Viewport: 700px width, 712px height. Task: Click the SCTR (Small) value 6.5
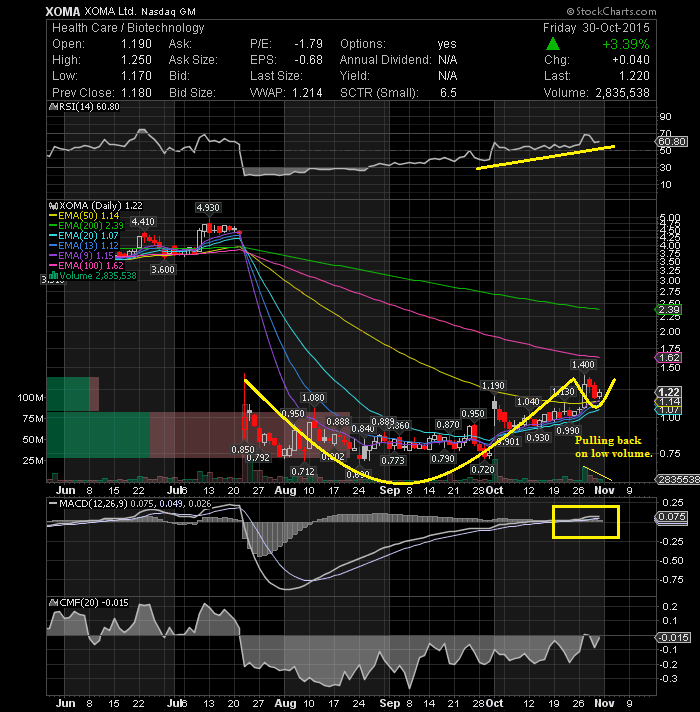click(x=448, y=93)
